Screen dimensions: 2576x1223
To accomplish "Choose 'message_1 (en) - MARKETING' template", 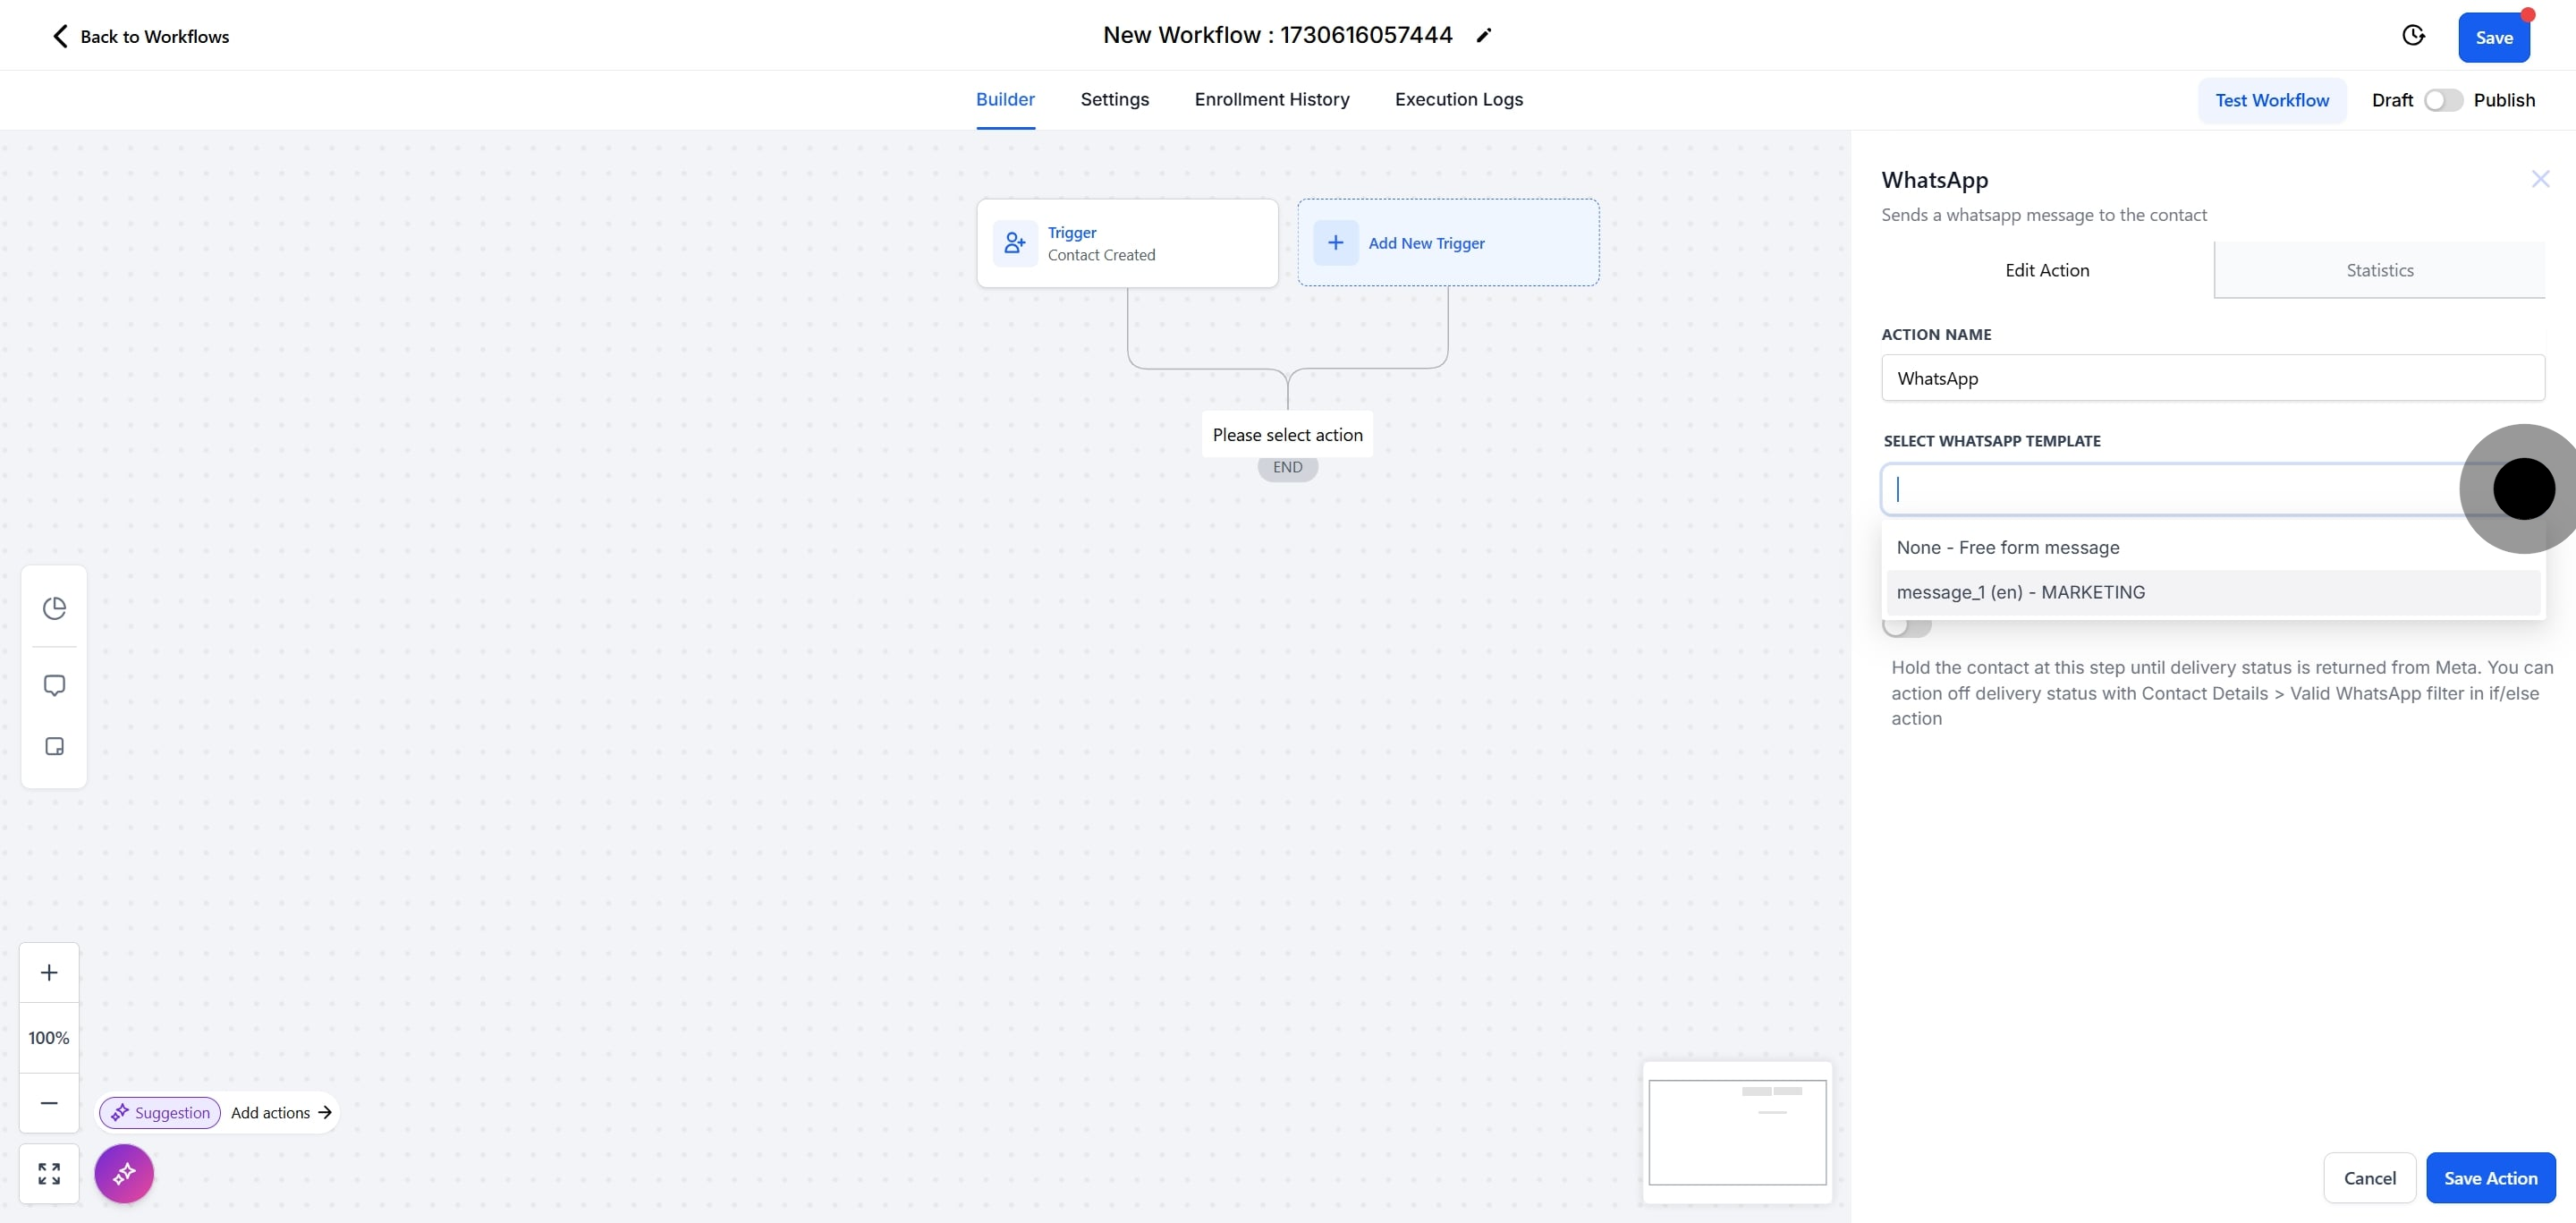I will coord(2020,592).
